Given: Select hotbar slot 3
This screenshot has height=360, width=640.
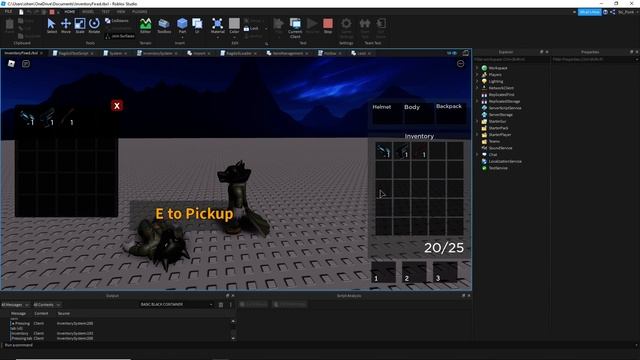Looking at the screenshot, I should [445, 272].
